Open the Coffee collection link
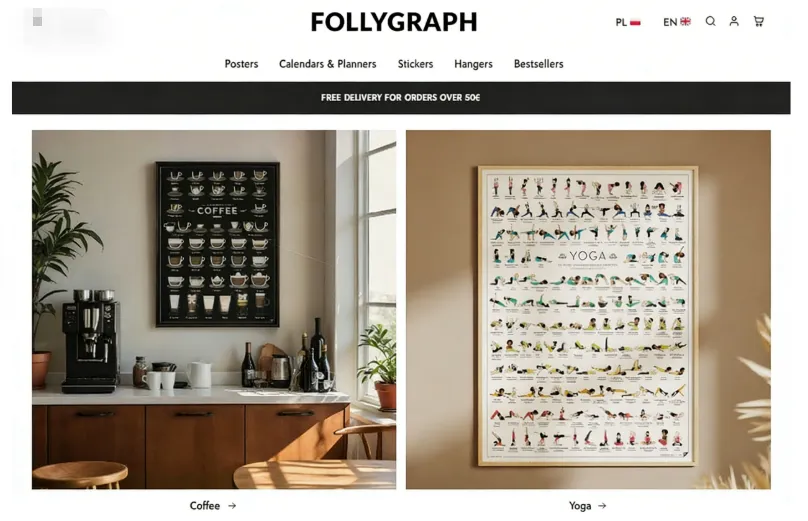Screen dimensions: 808x521 click(x=205, y=506)
